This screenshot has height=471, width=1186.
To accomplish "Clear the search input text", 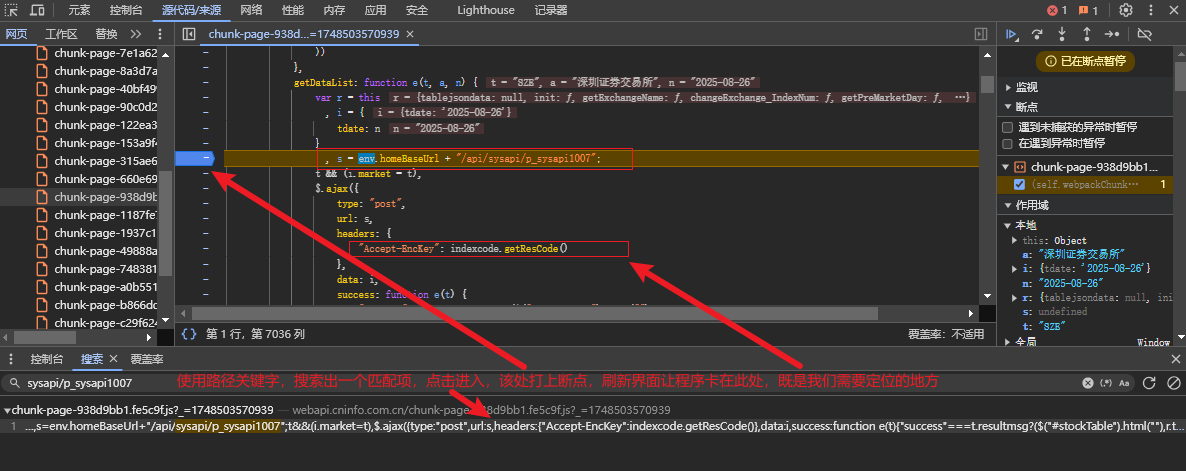I will click(x=1088, y=383).
